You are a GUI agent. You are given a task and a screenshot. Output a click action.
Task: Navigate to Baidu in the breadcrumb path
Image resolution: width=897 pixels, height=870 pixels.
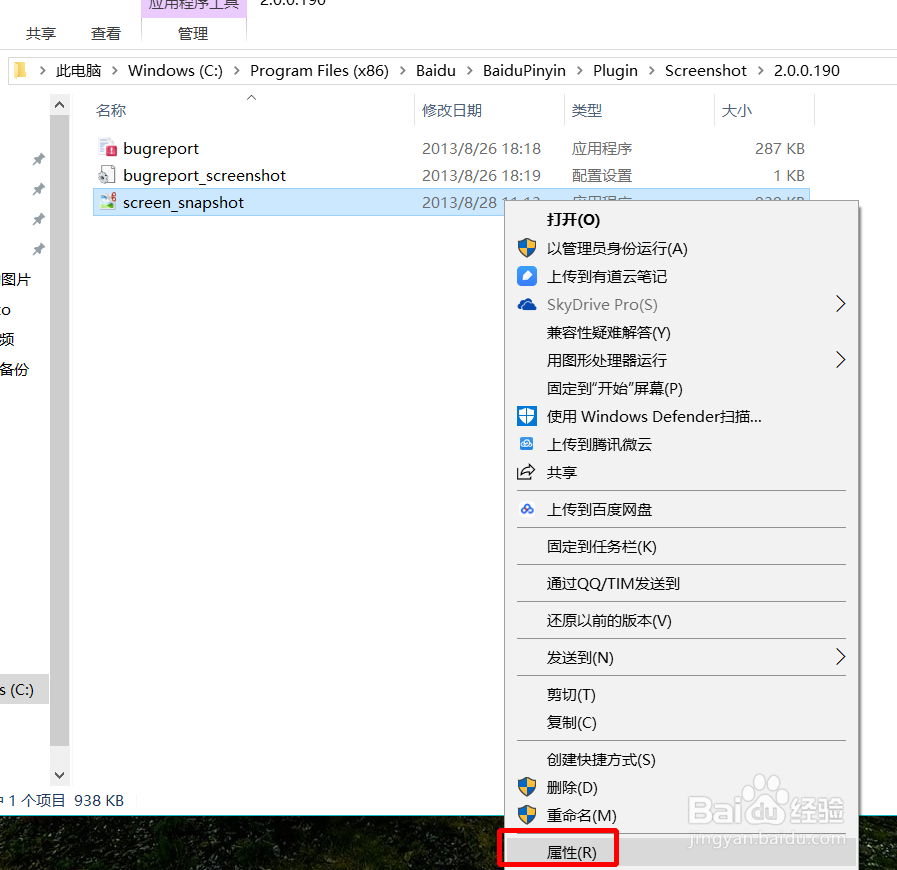click(435, 70)
